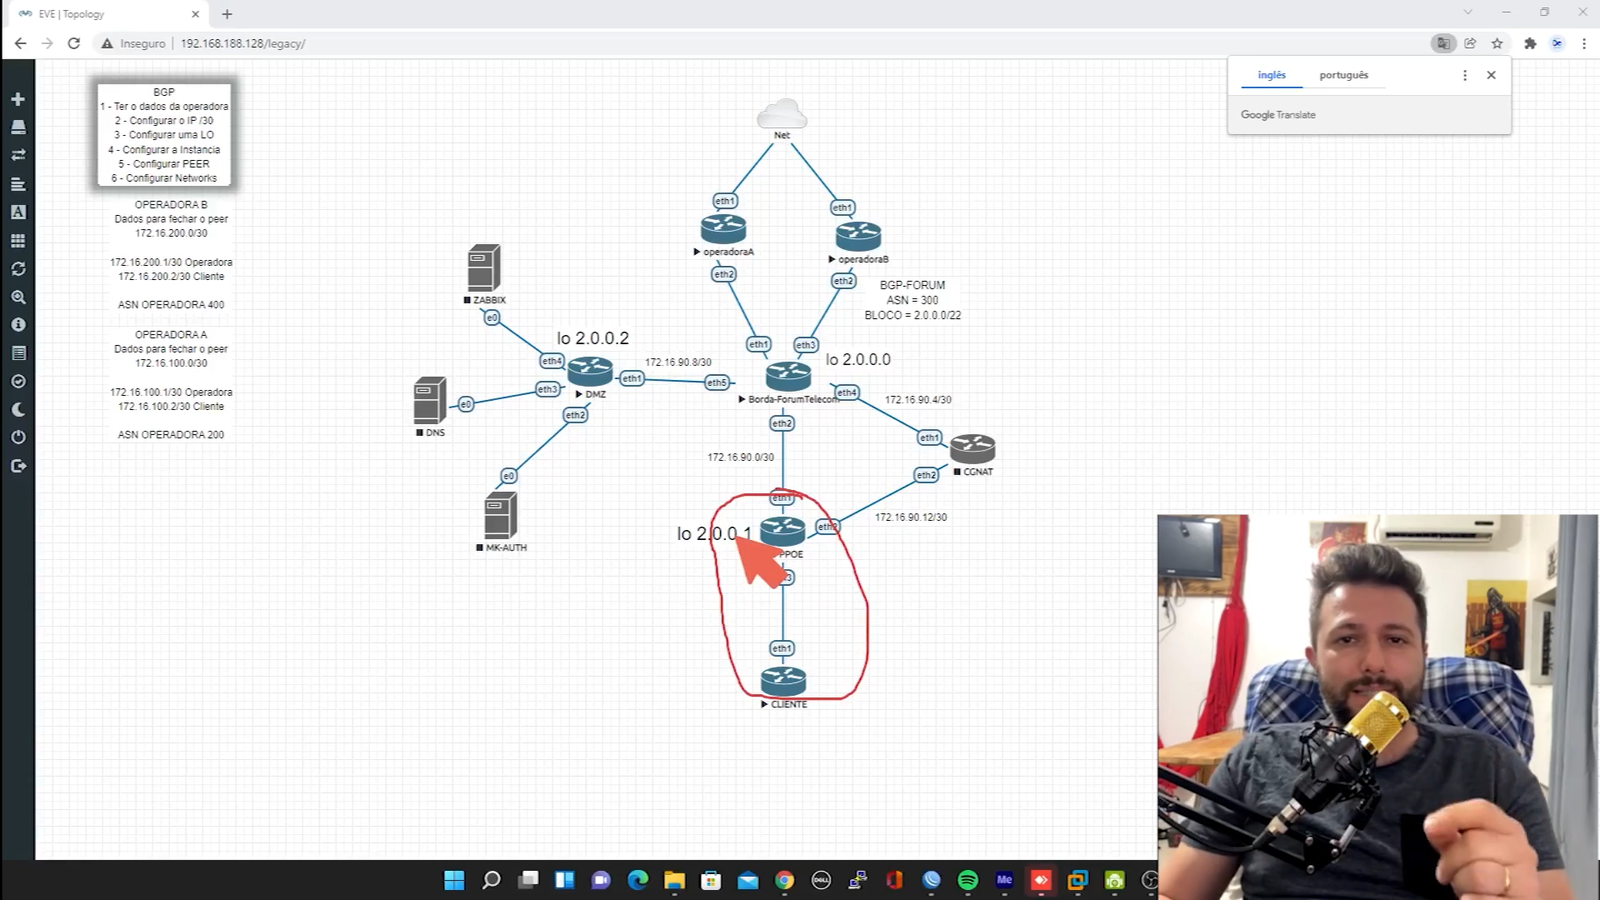Click the power icon in left sidebar
This screenshot has width=1600, height=900.
18,438
